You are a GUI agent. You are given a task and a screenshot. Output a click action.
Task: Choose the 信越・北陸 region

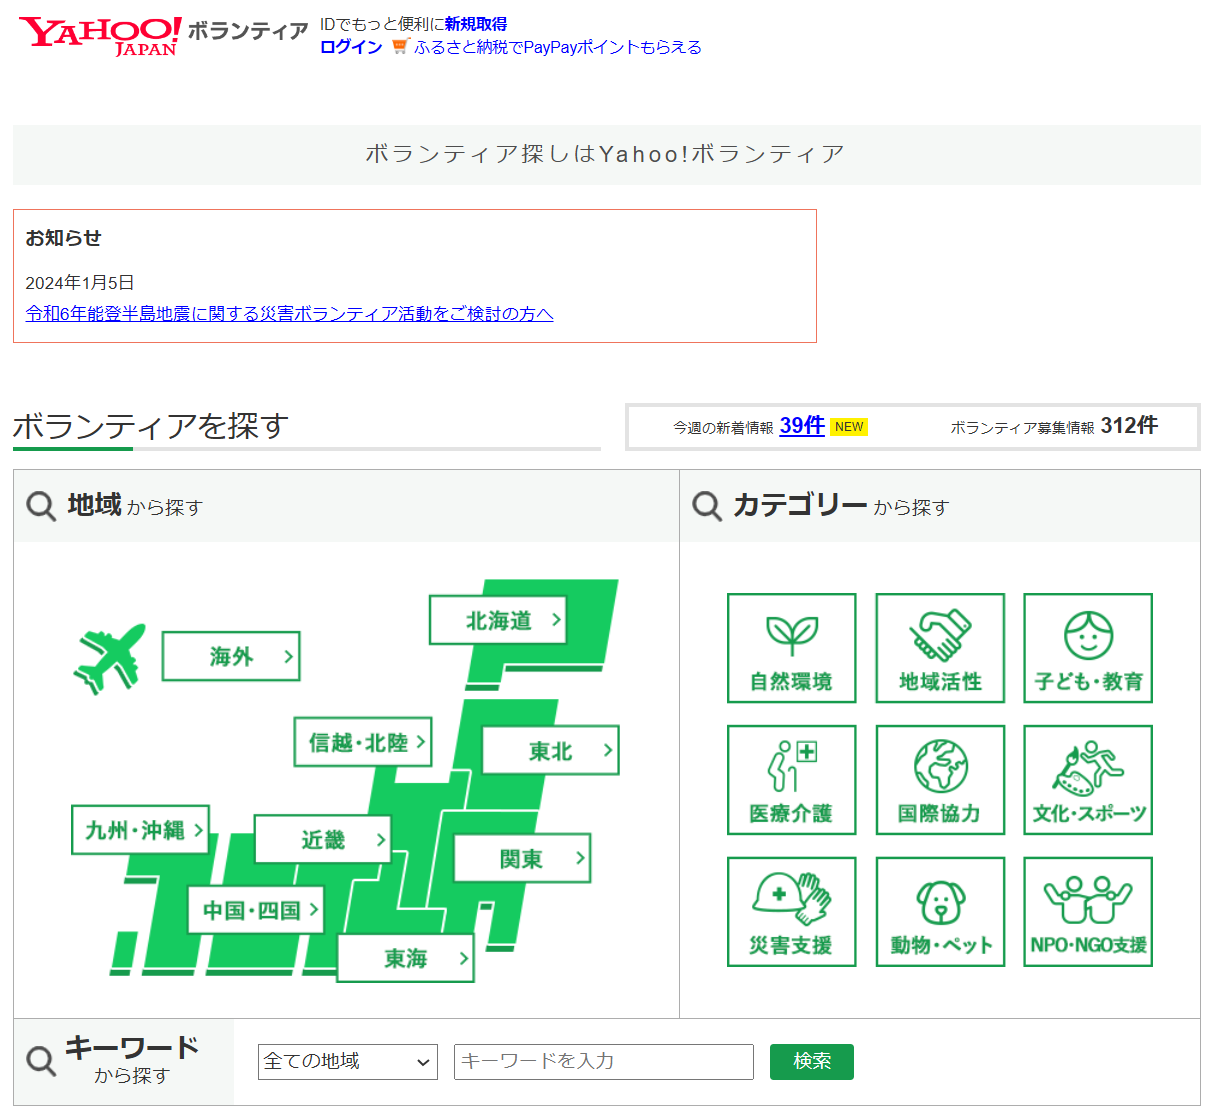[363, 742]
